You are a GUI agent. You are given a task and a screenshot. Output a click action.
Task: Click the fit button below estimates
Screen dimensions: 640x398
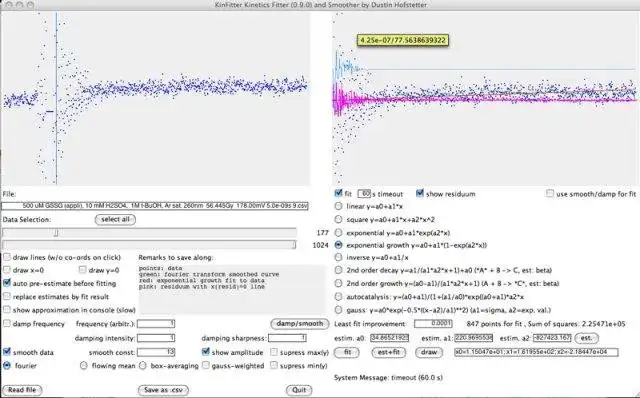coord(347,352)
